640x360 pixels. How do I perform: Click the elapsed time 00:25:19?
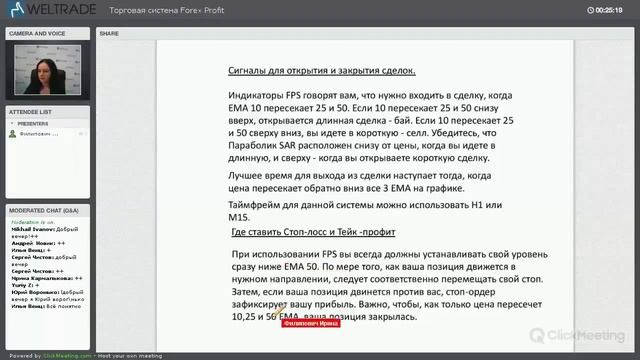point(609,10)
